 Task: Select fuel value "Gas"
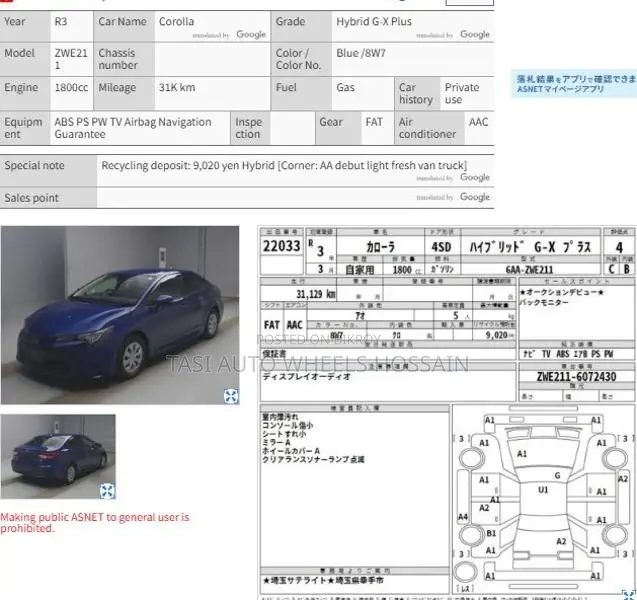(345, 87)
